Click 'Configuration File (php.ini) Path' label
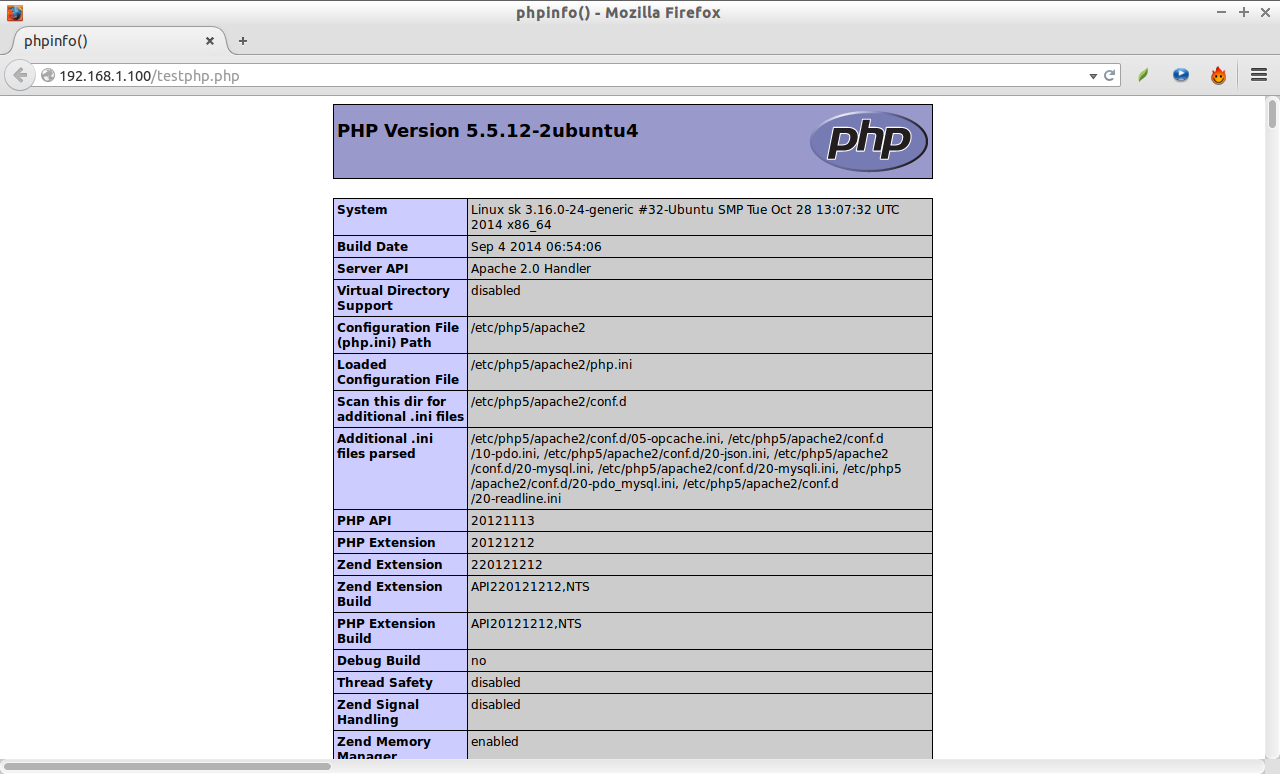 pyautogui.click(x=398, y=335)
